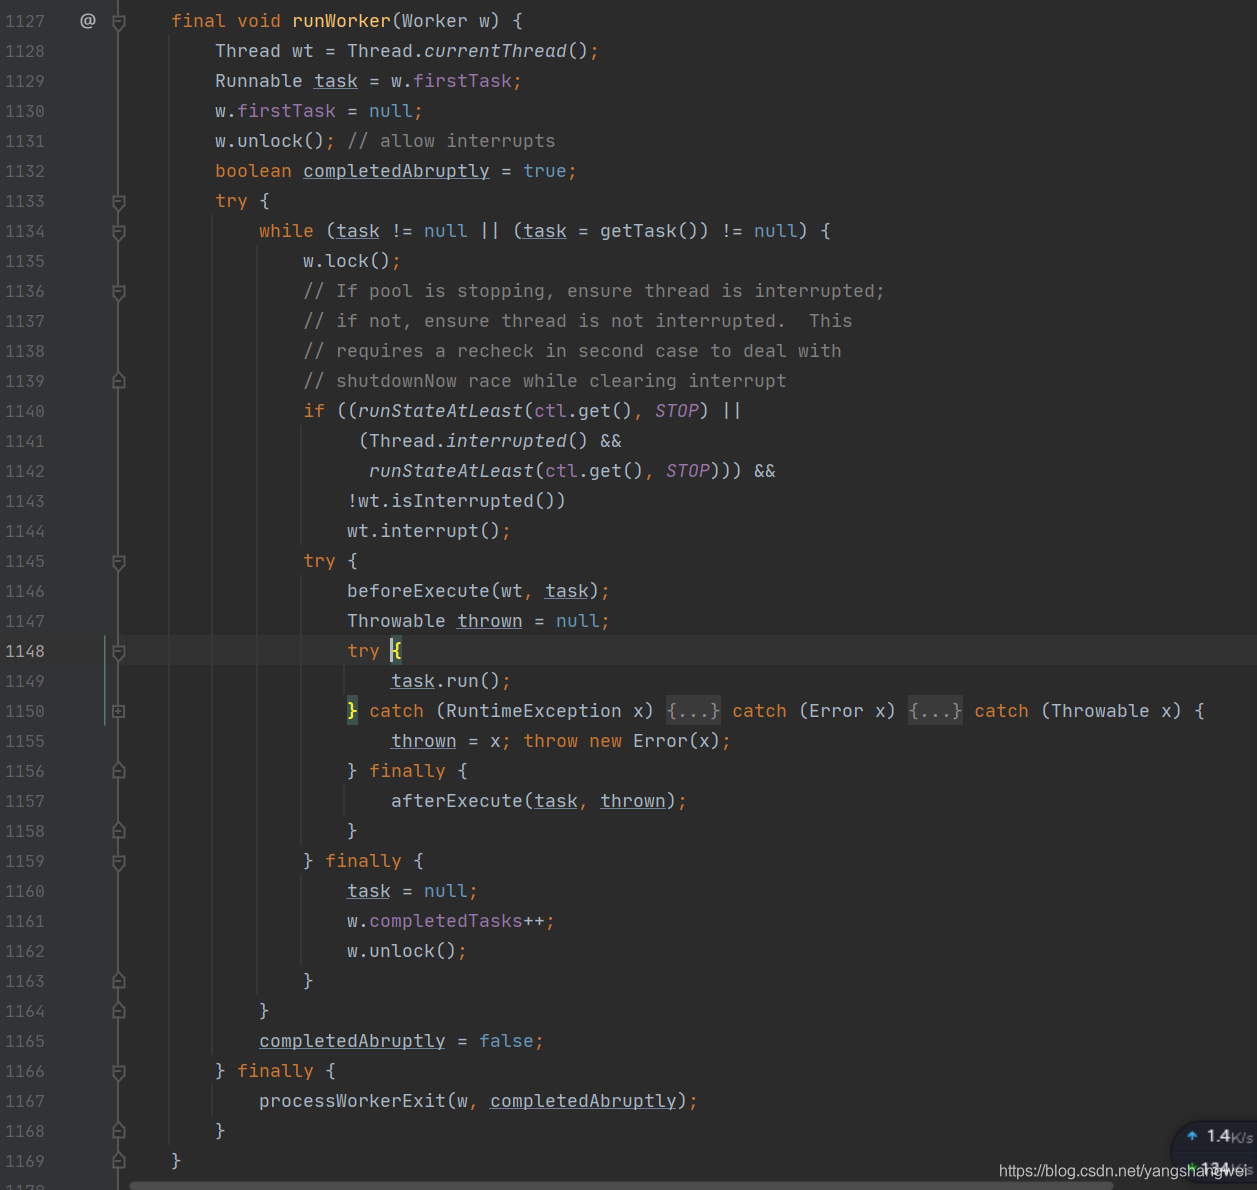Click the fold toggle beside line 1145 try
This screenshot has width=1257, height=1190.
click(118, 562)
